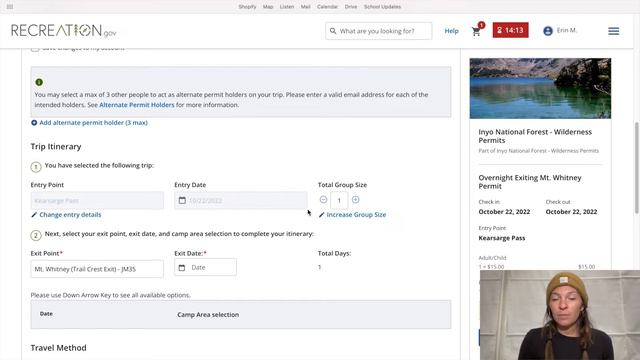Open the Alternate Permit Holders link
The width and height of the screenshot is (640, 360).
137,105
